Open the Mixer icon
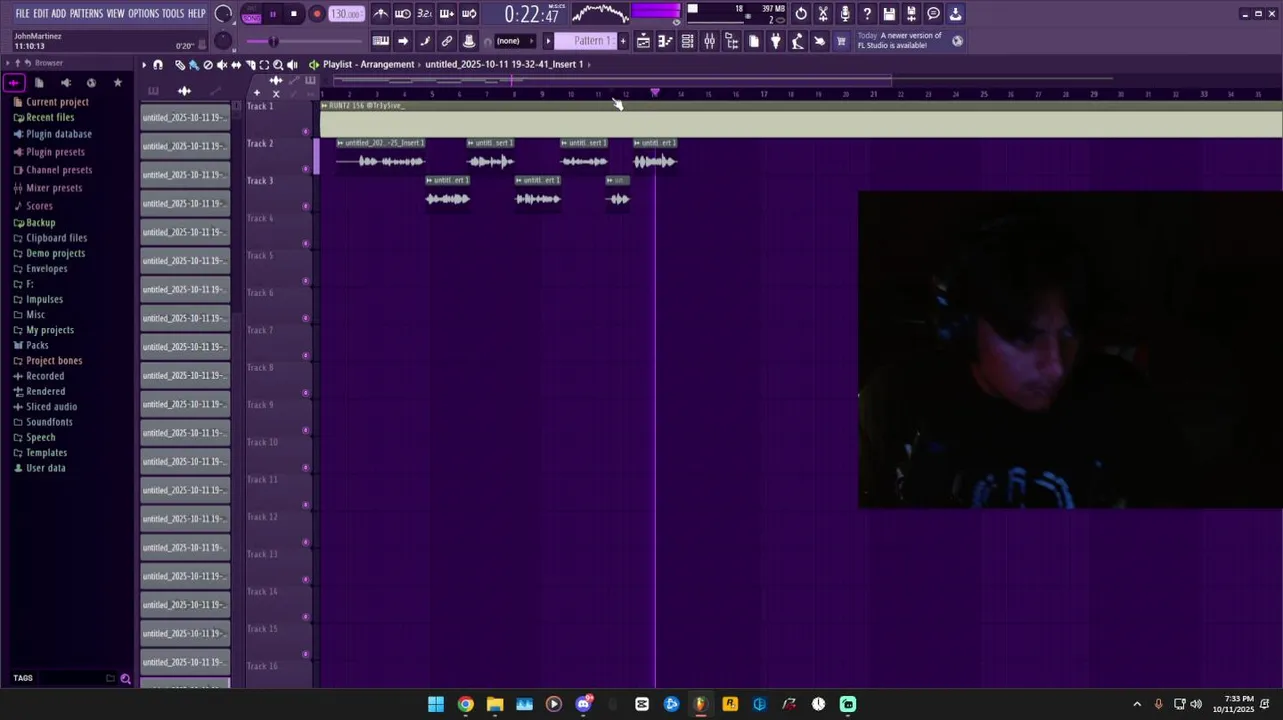This screenshot has width=1283, height=720. point(709,41)
